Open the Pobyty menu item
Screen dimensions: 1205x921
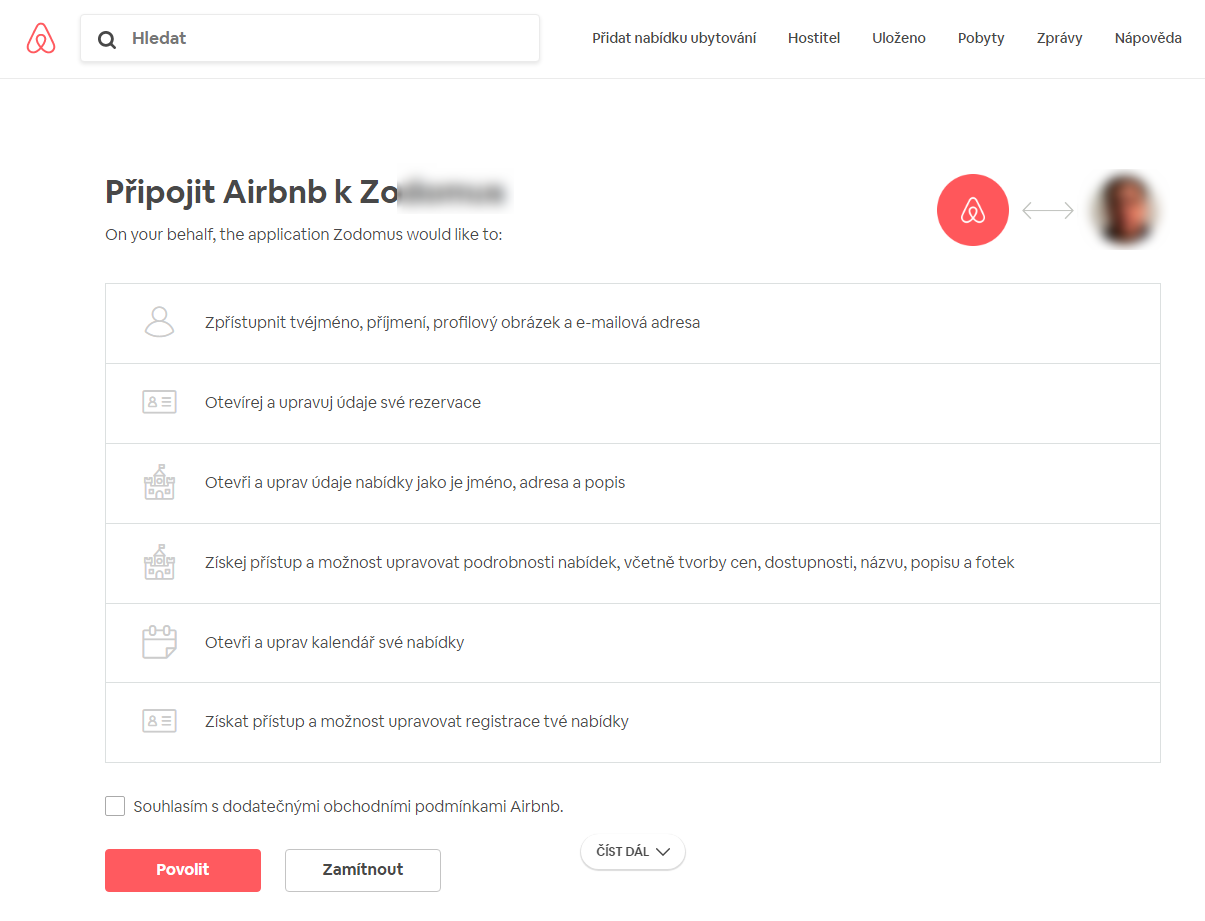pyautogui.click(x=981, y=38)
